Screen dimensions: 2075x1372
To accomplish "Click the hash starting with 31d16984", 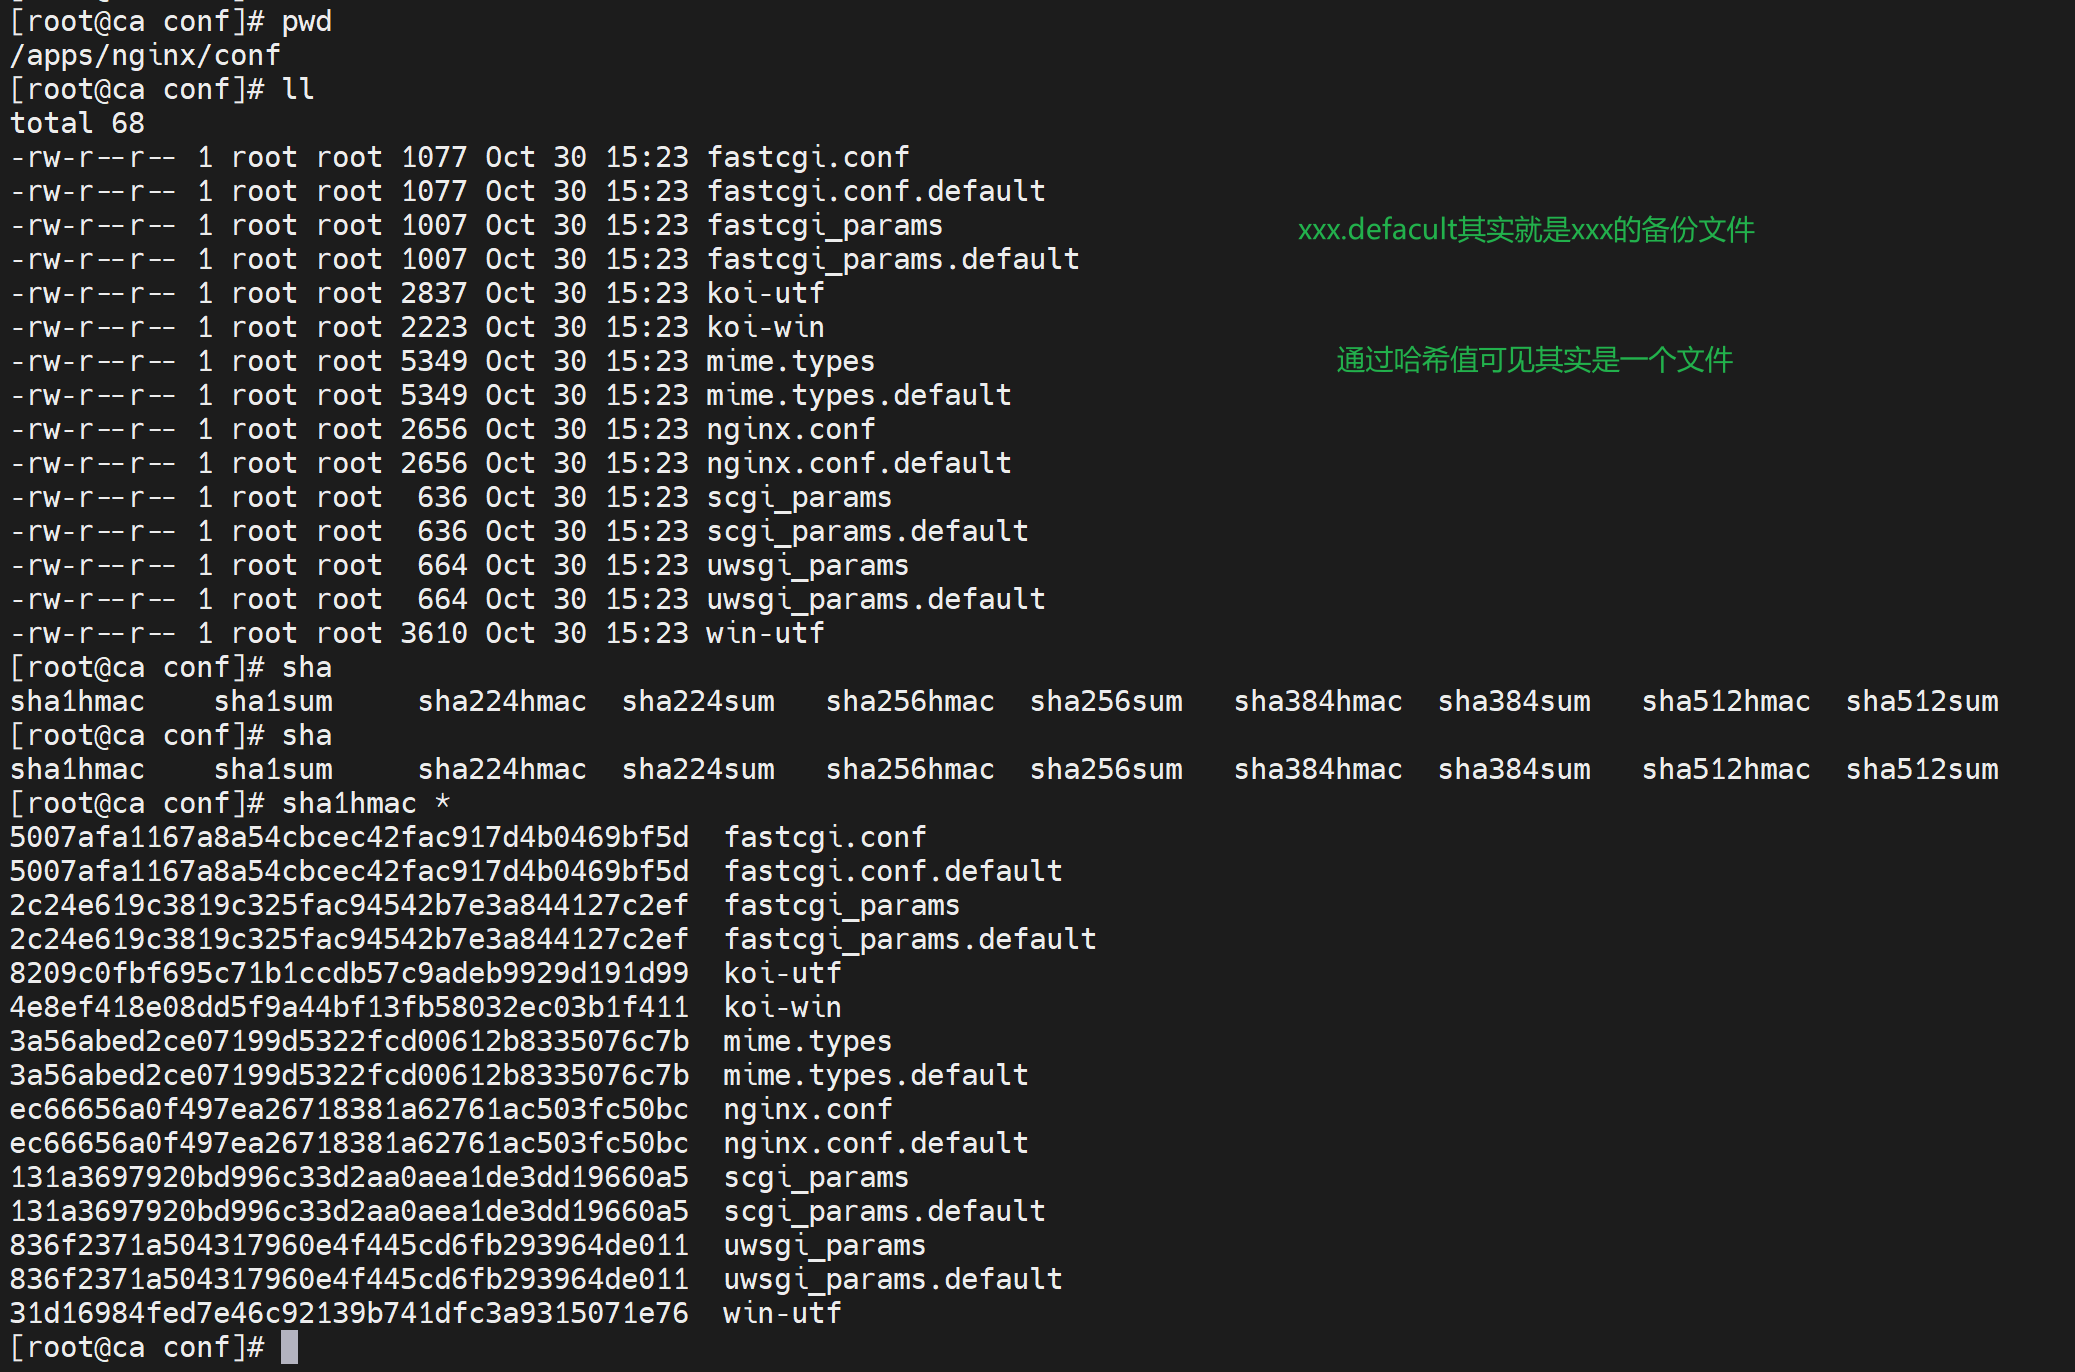I will tap(349, 1313).
